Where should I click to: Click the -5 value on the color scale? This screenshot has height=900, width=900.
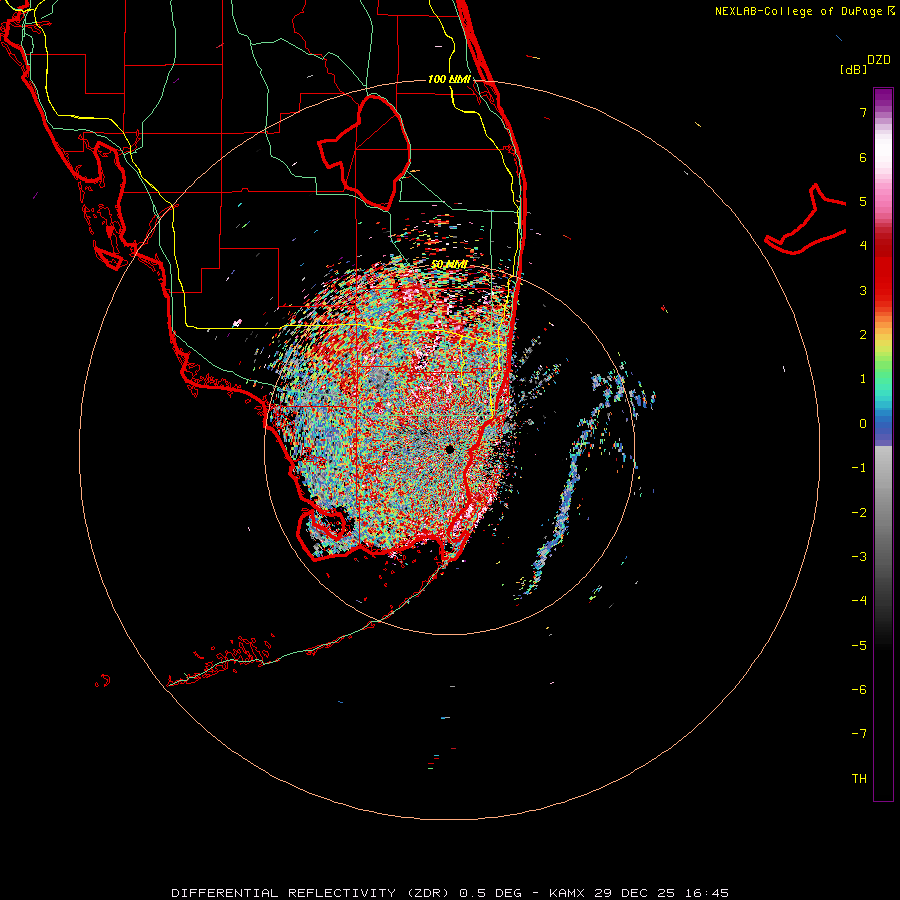(x=859, y=646)
